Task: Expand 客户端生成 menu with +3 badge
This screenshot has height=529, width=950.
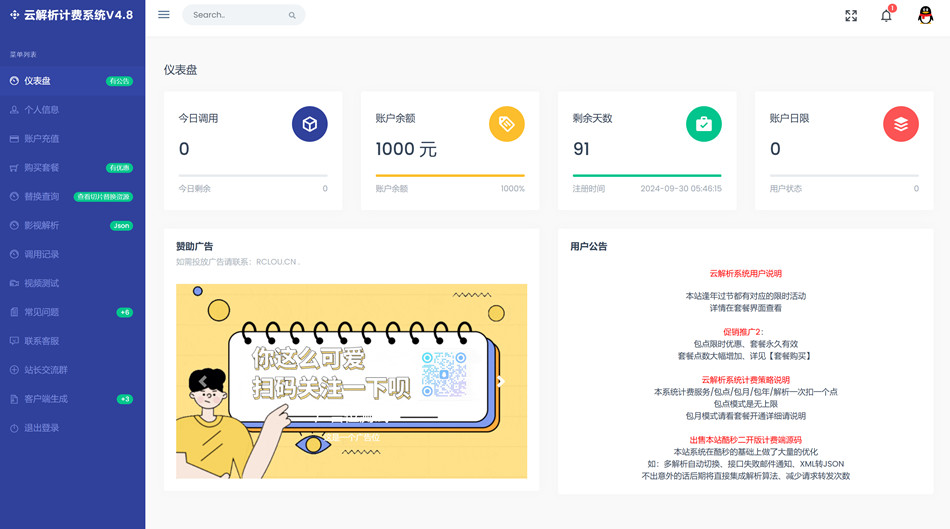Action: click(73, 399)
